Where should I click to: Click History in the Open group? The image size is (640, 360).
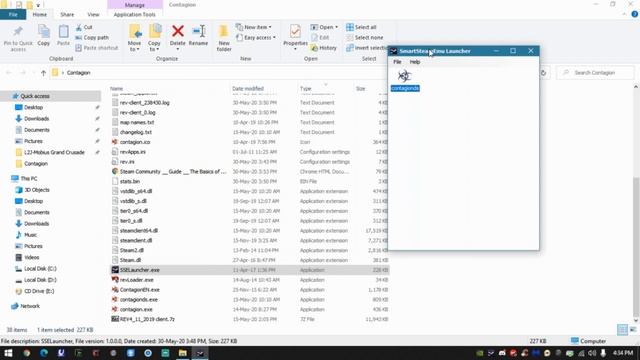324,48
